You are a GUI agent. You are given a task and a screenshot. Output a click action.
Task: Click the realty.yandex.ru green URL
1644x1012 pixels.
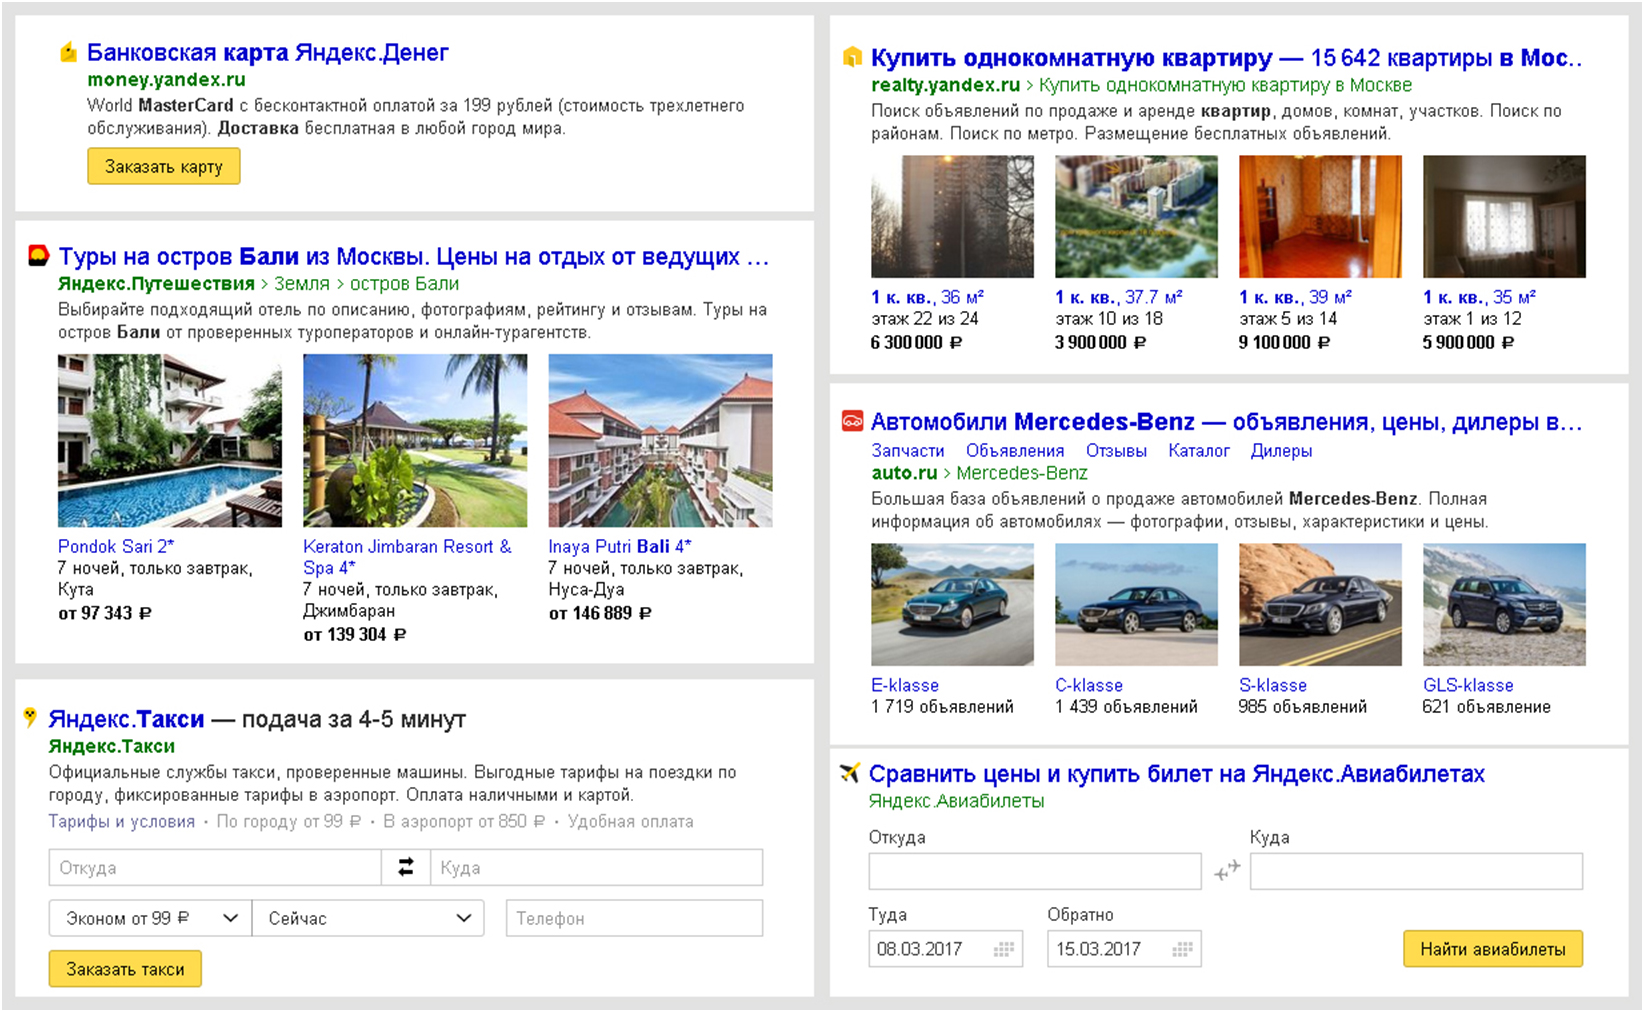[x=945, y=85]
